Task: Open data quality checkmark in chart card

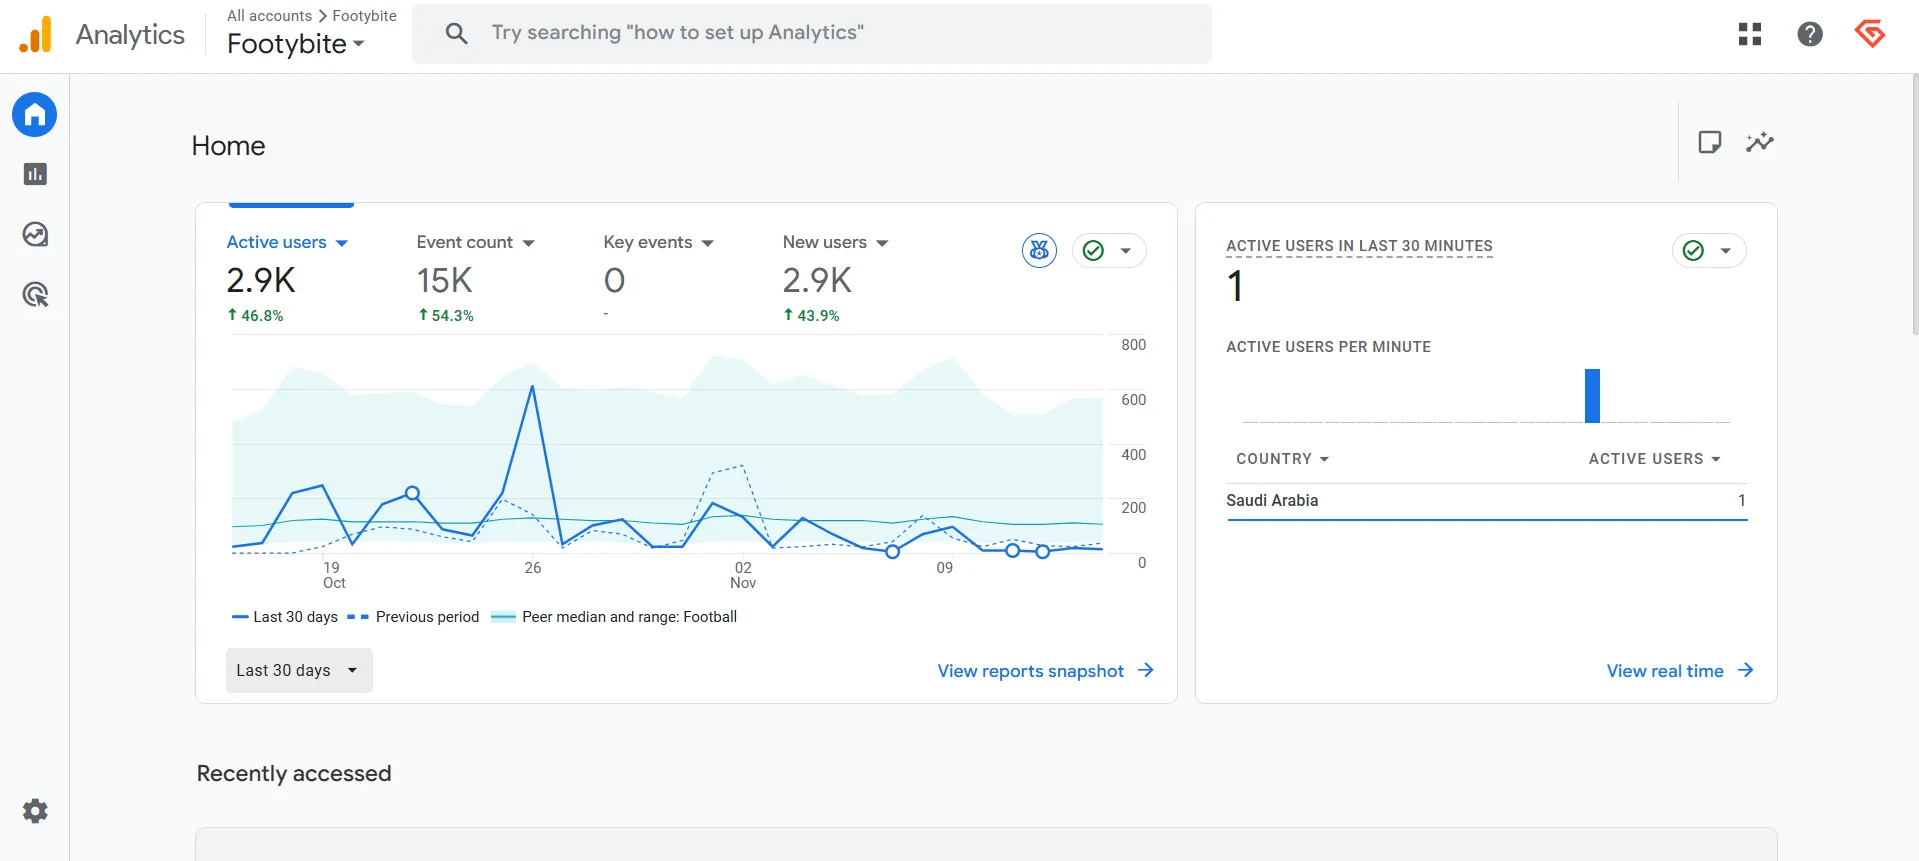Action: click(1108, 250)
